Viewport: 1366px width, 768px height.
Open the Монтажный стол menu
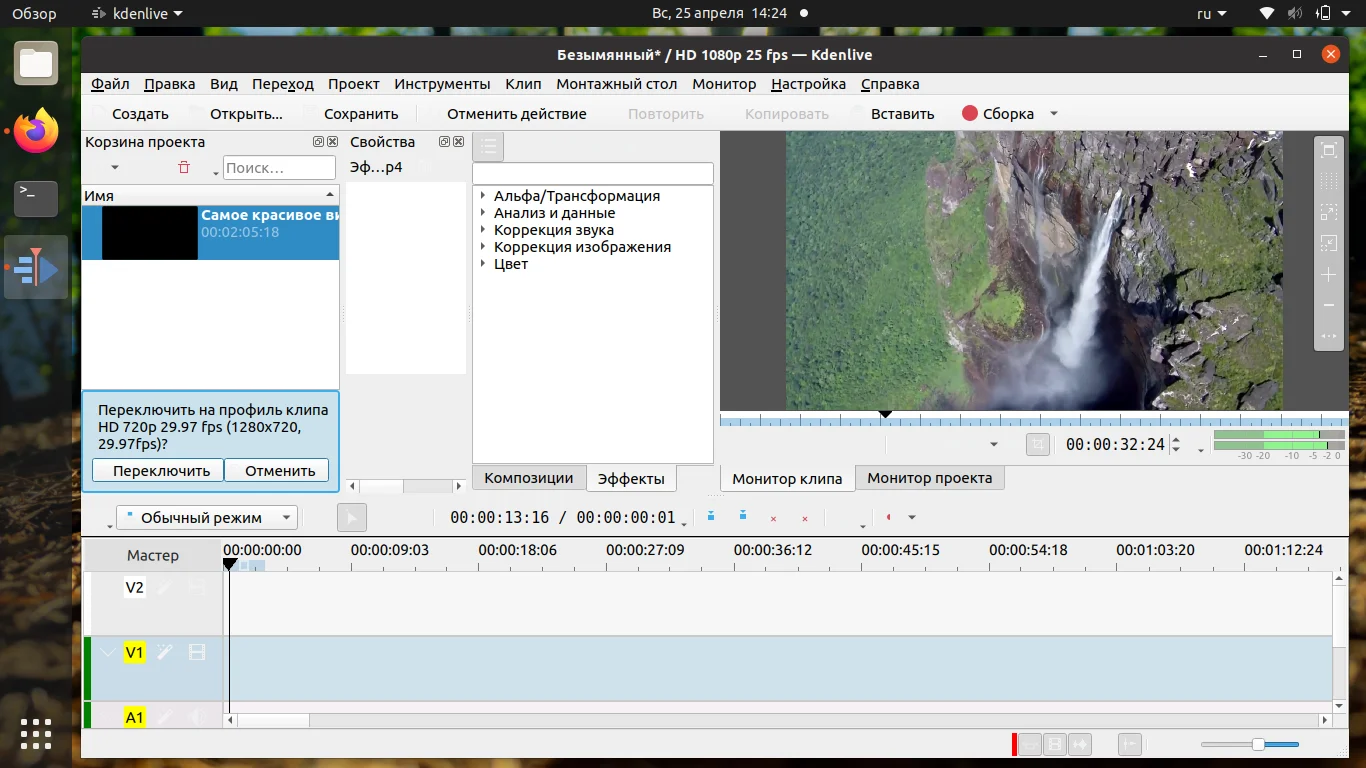(x=616, y=84)
